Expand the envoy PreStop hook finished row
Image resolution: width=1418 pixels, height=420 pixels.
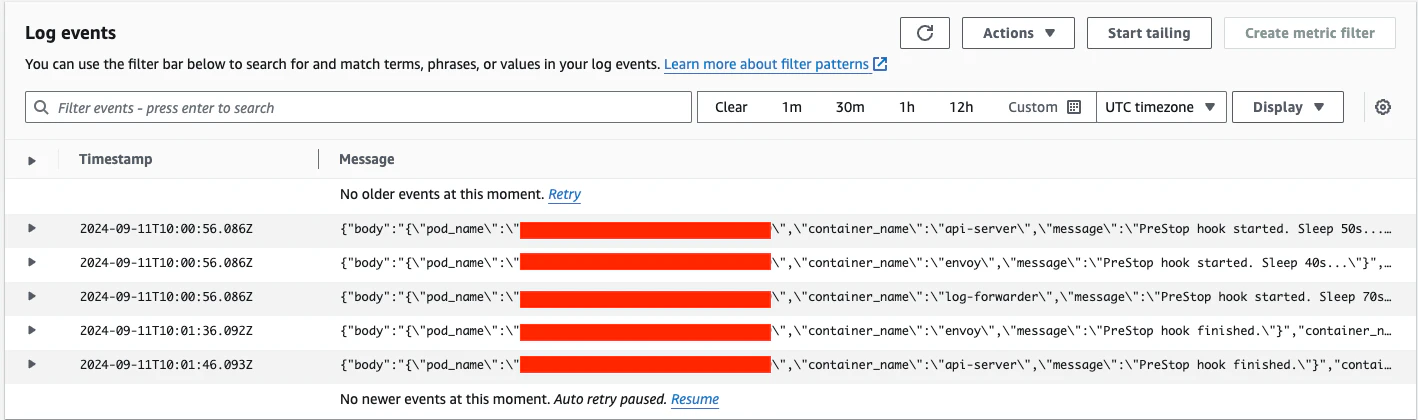[32, 330]
